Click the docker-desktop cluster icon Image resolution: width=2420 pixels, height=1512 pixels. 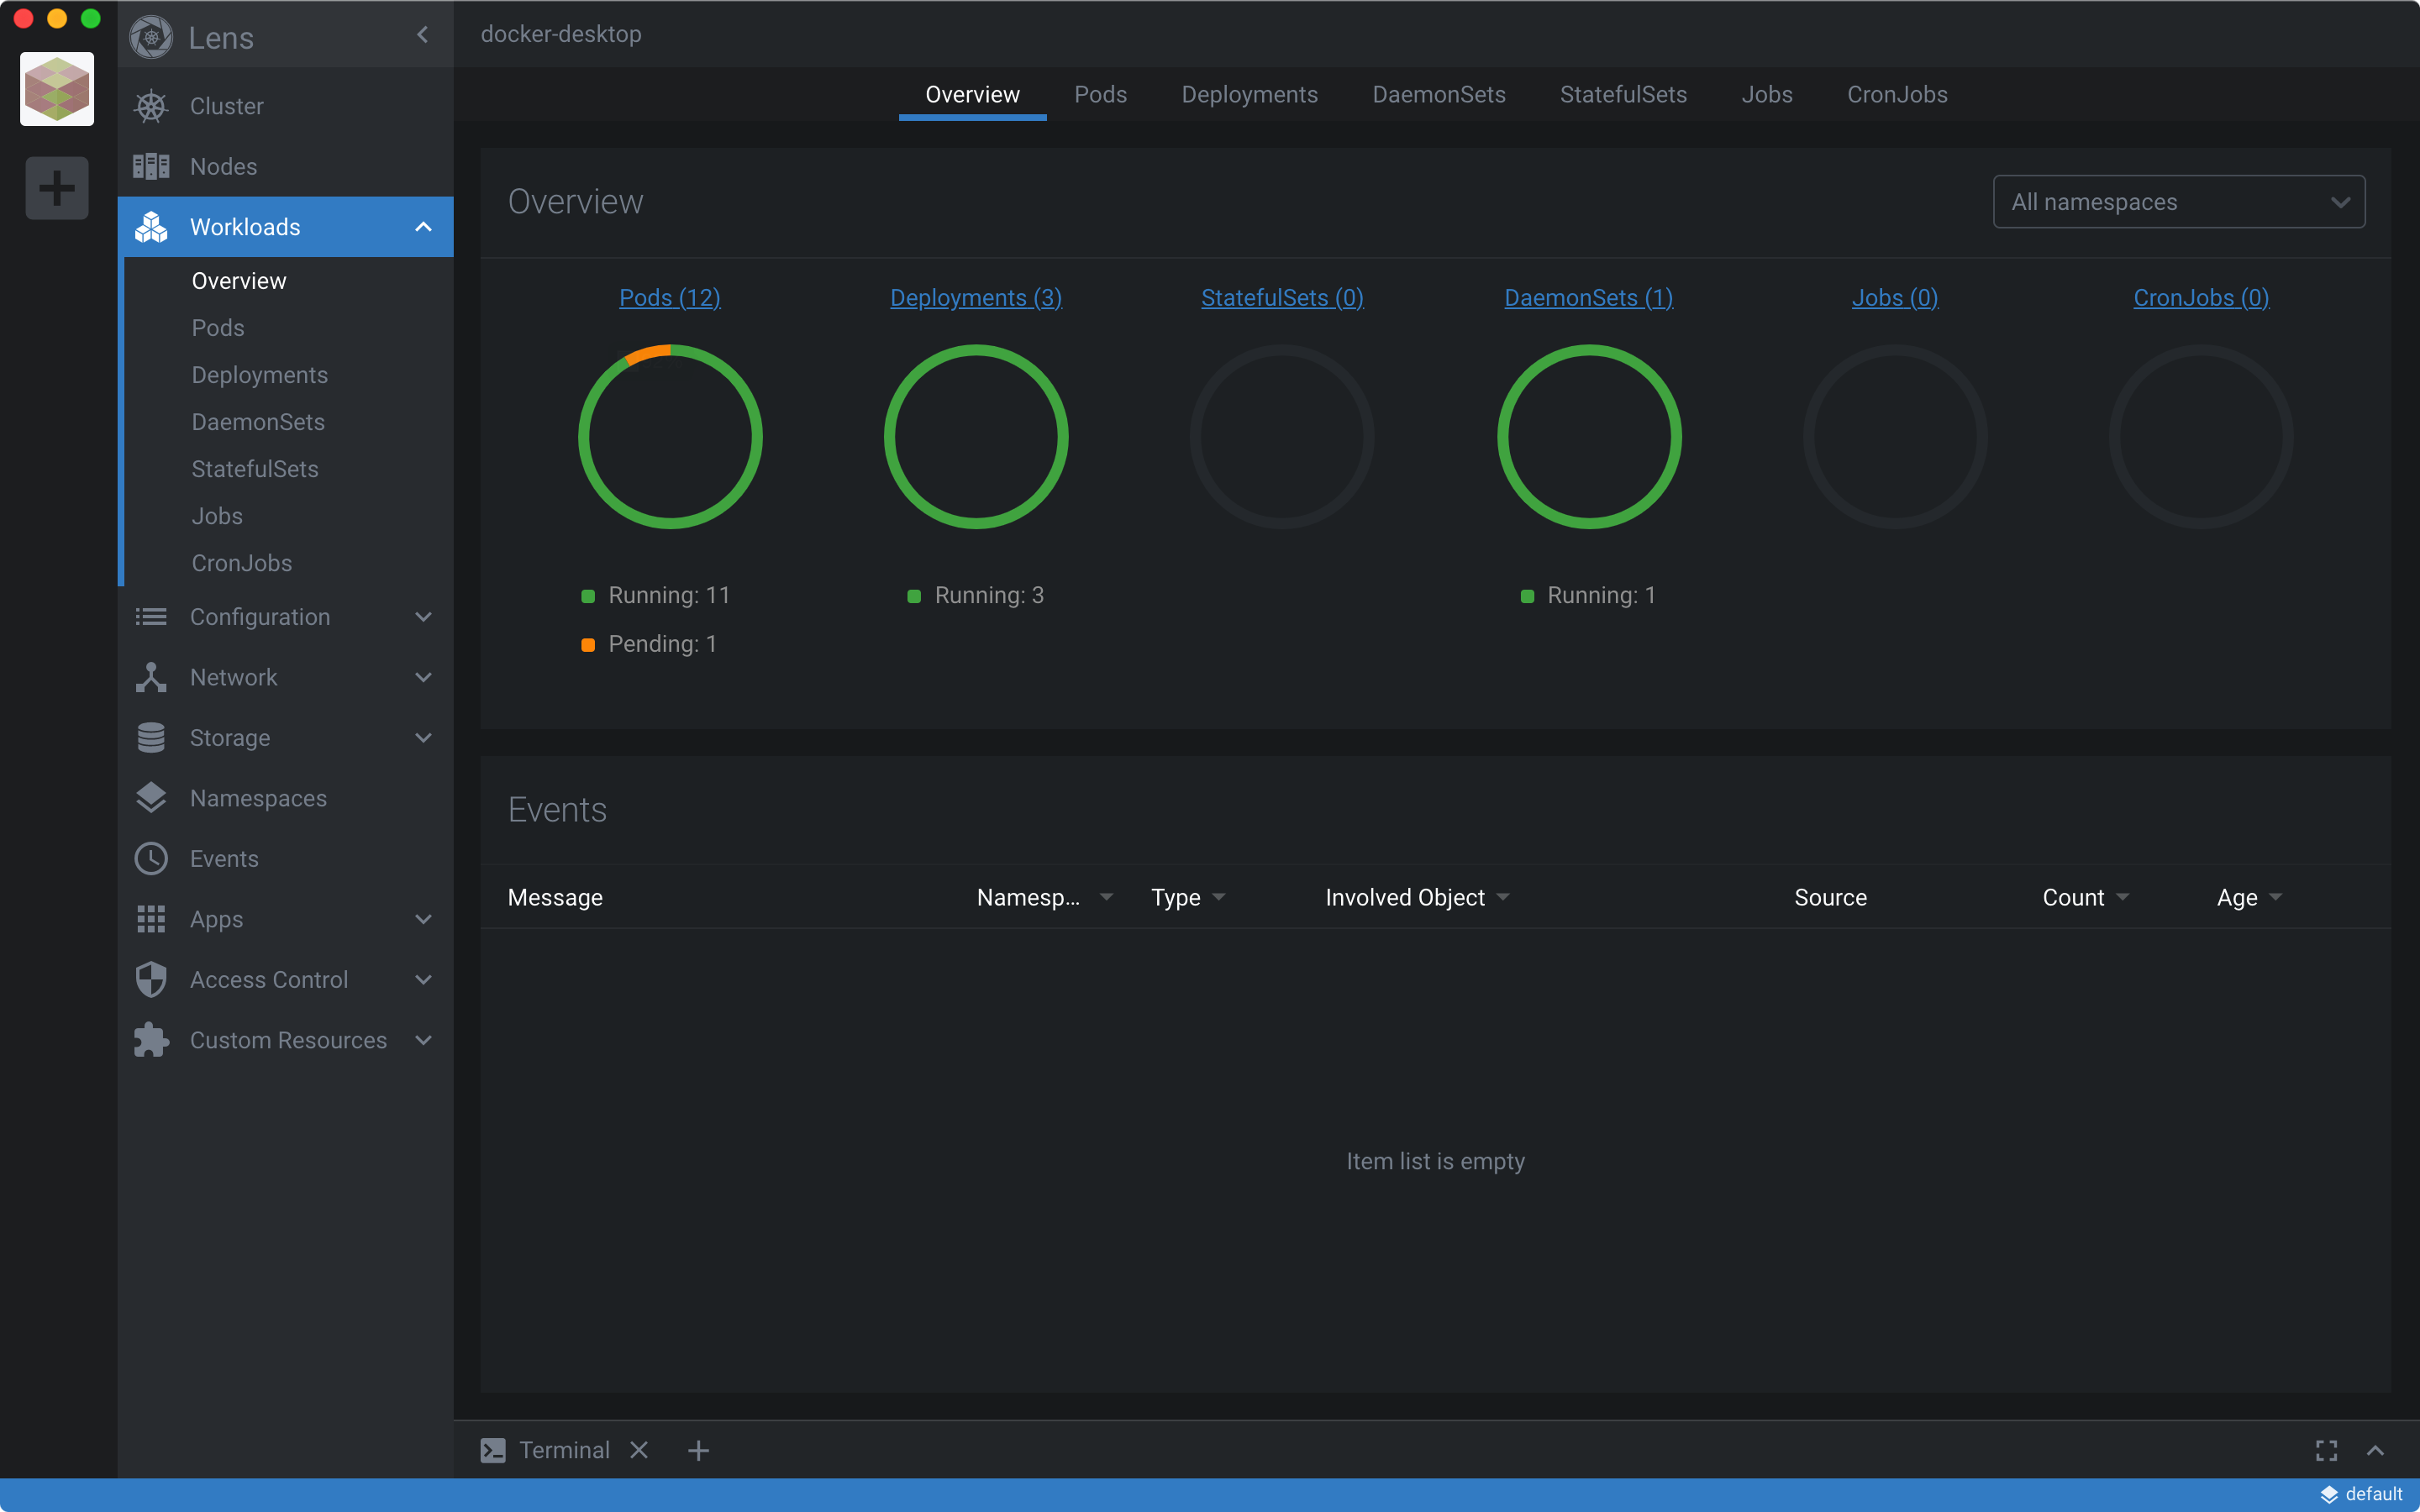click(57, 89)
